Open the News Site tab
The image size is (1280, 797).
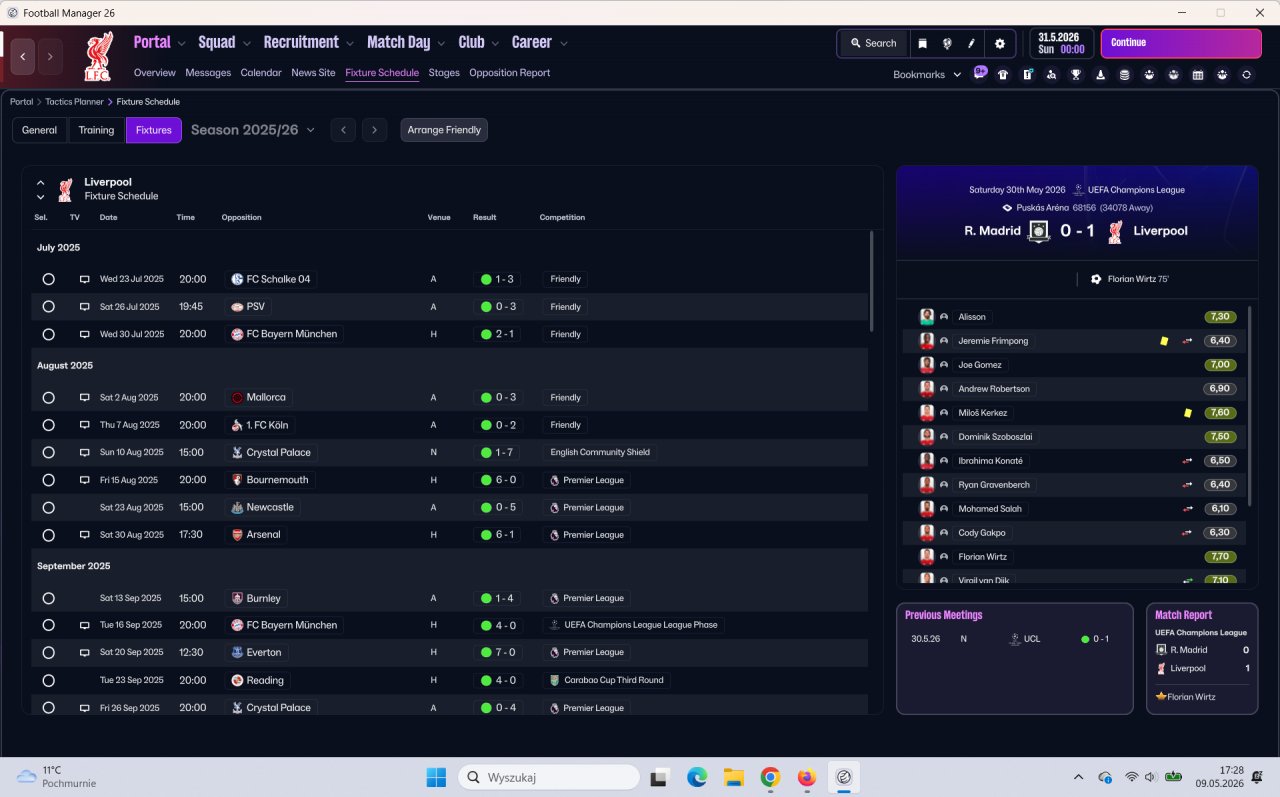pyautogui.click(x=313, y=73)
